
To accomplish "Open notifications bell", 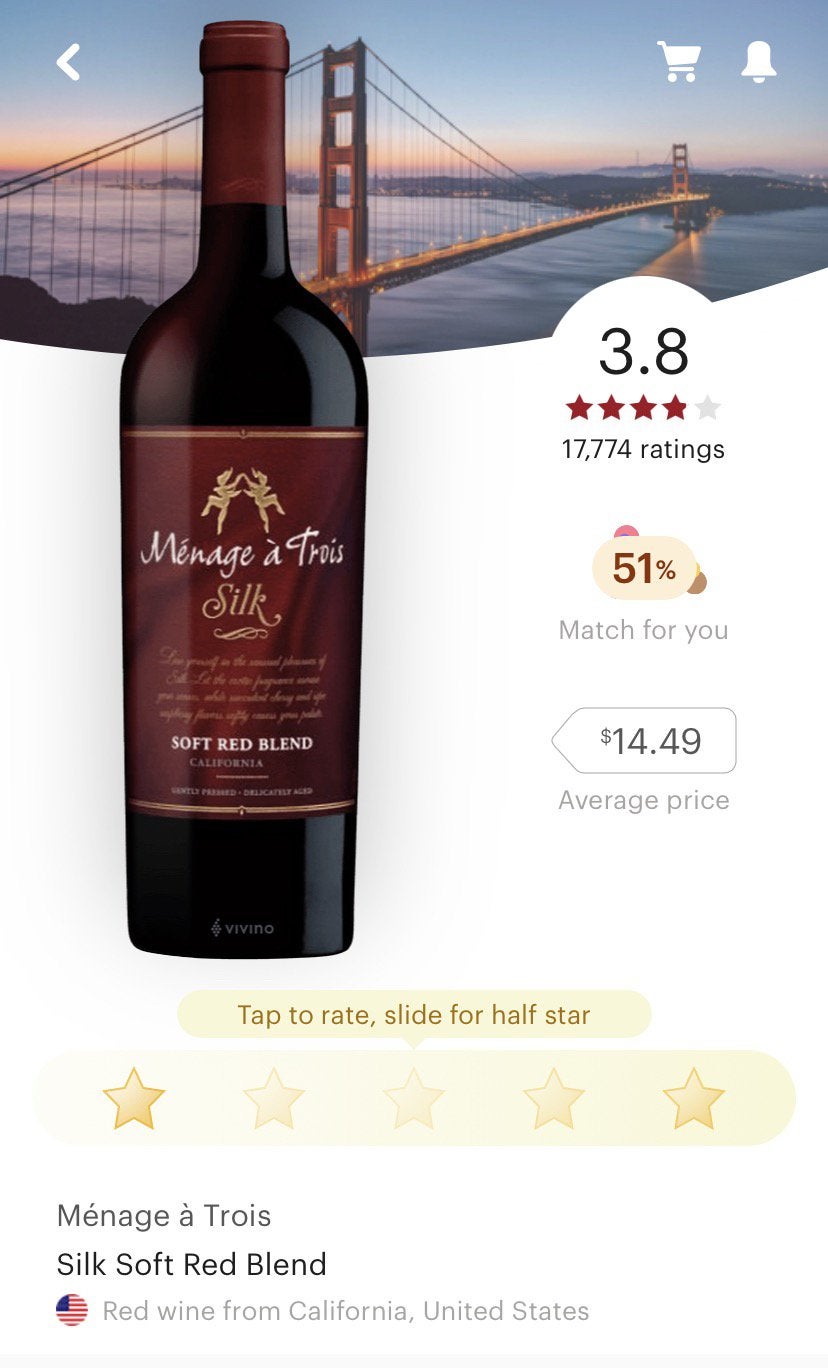I will click(758, 62).
